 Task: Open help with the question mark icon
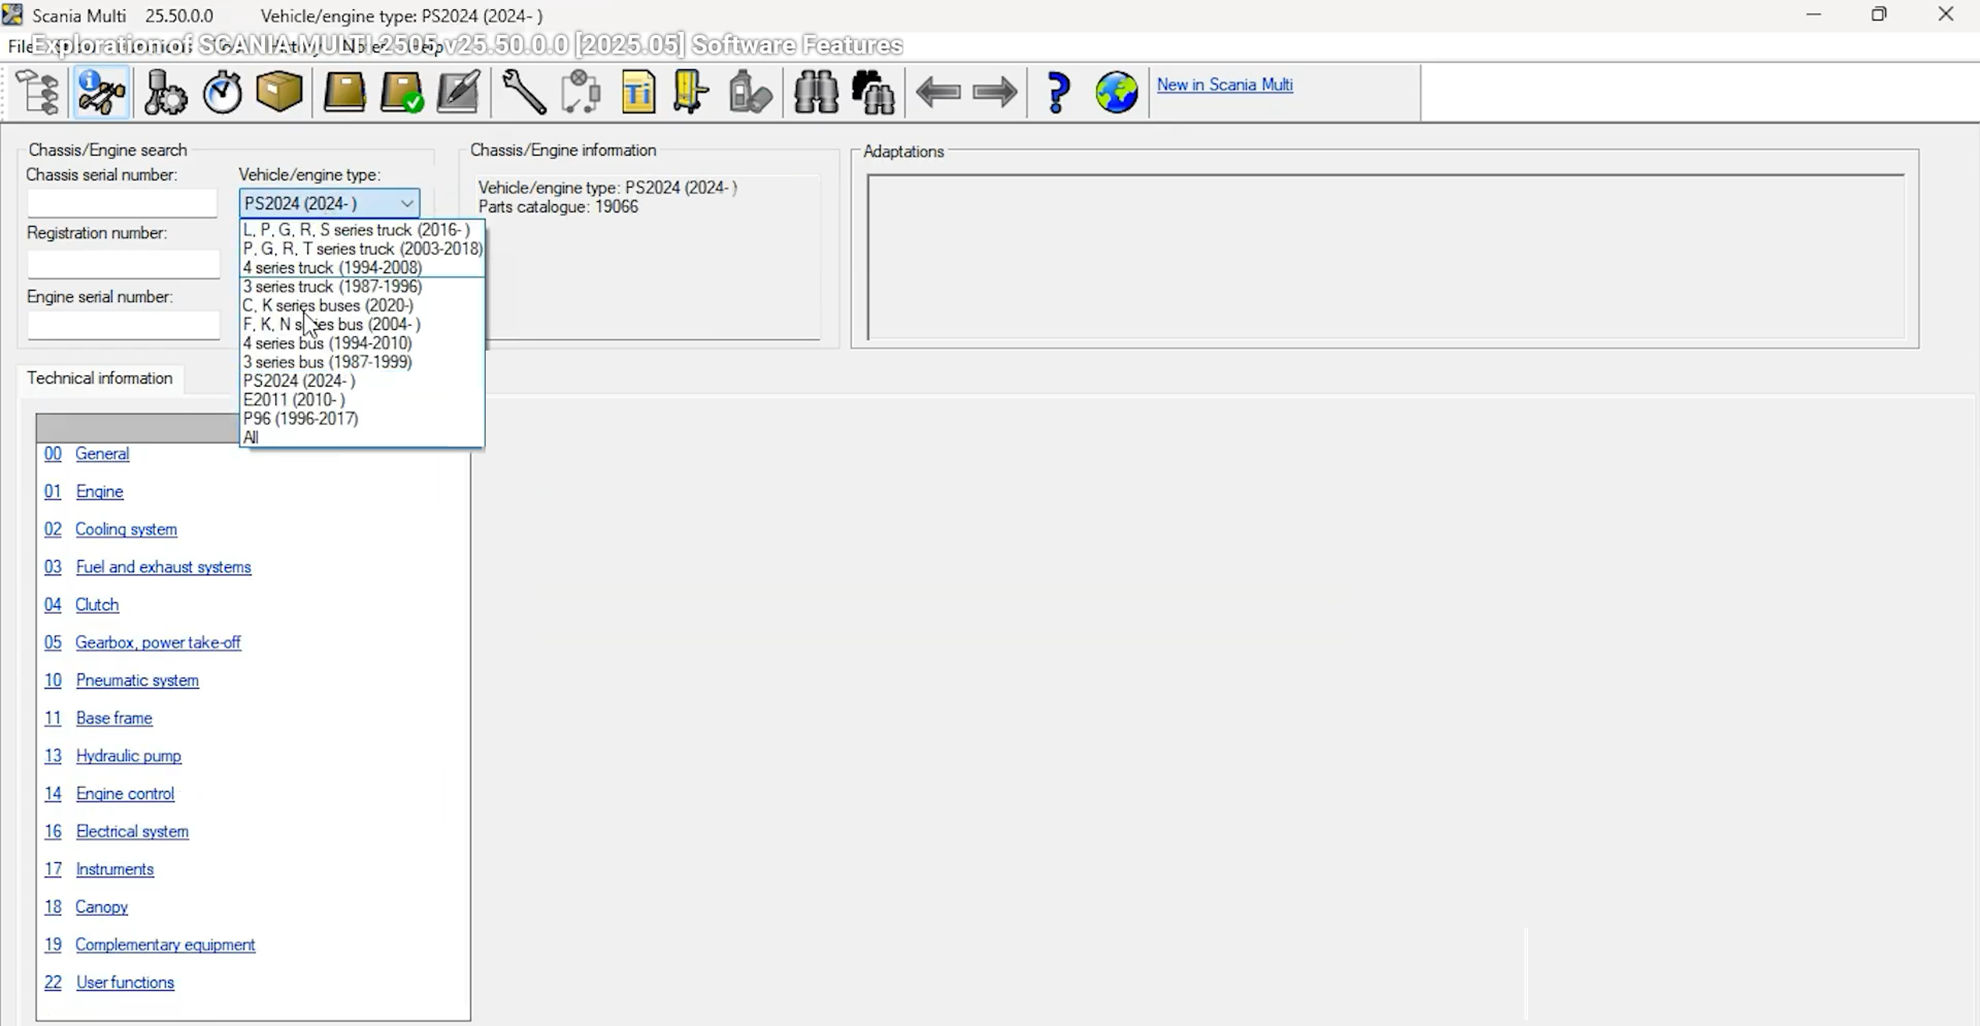1058,93
